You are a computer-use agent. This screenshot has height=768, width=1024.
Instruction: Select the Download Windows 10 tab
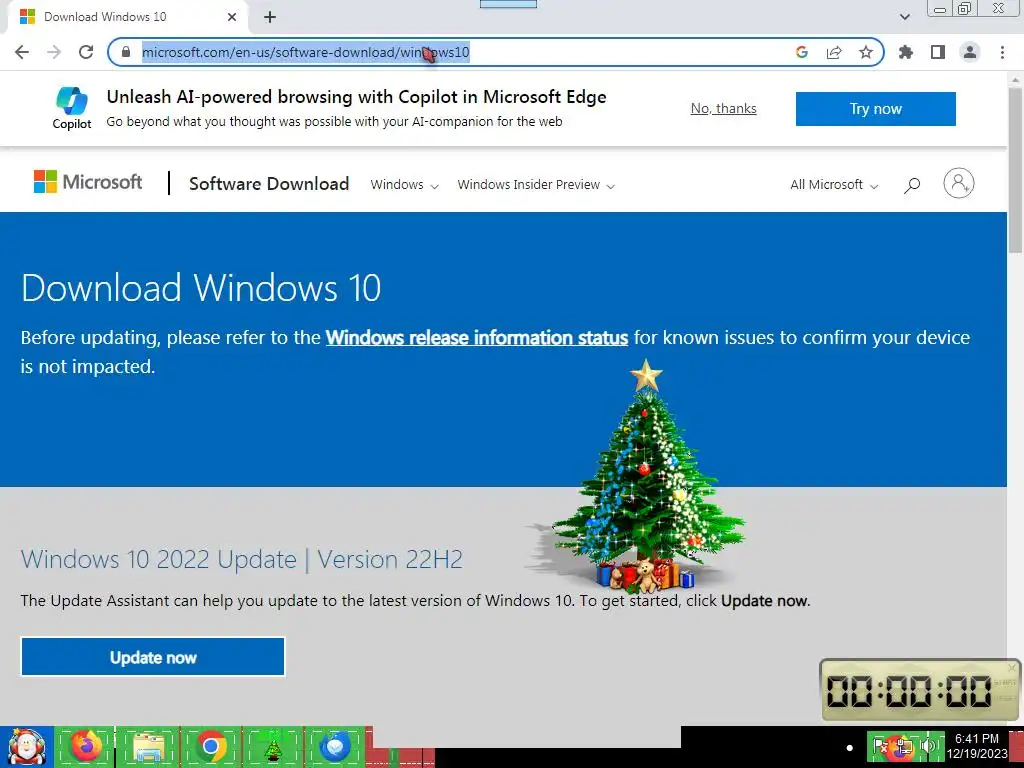point(127,17)
